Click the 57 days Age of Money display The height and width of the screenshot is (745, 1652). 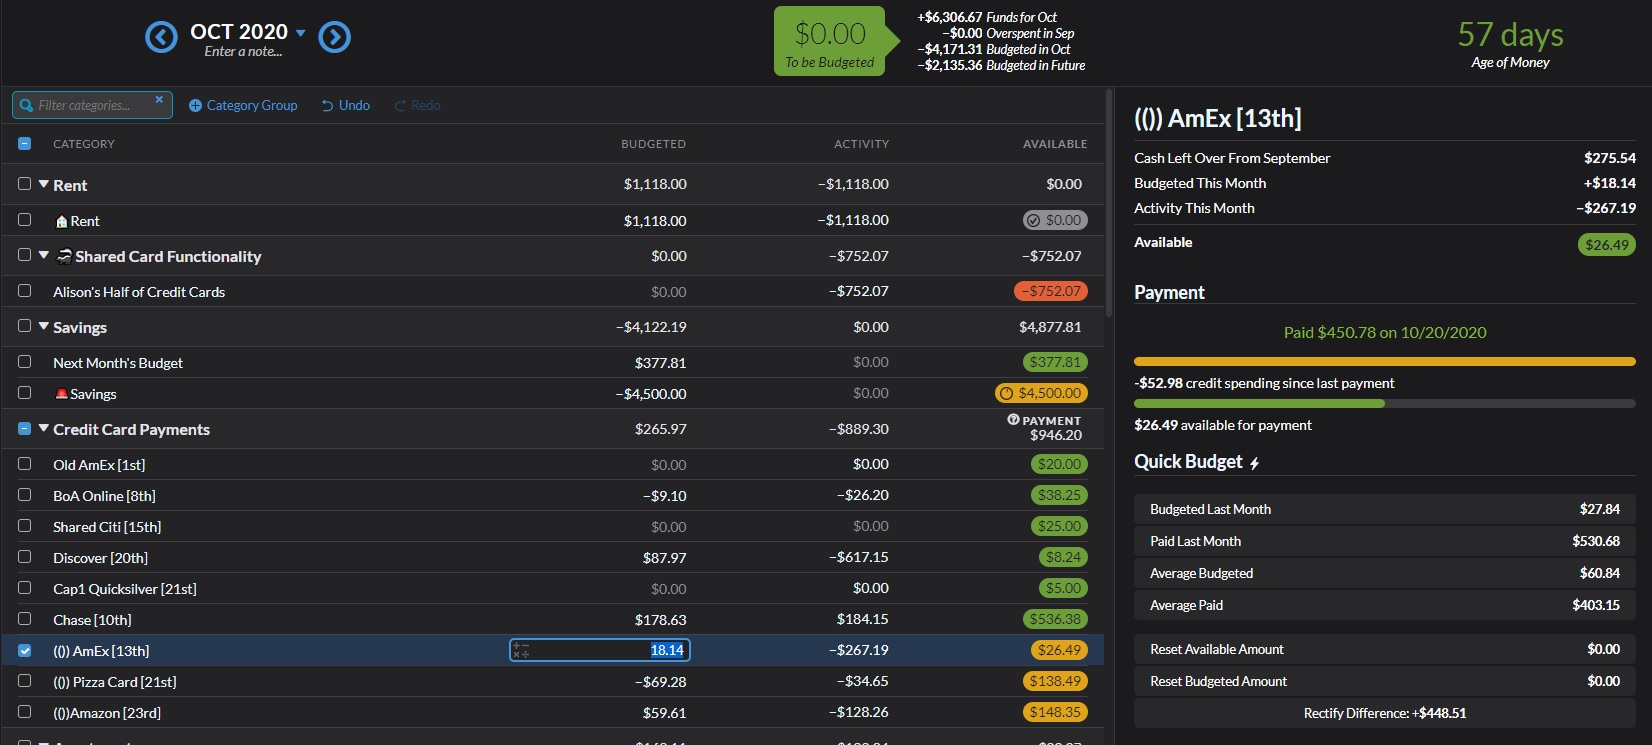point(1510,45)
